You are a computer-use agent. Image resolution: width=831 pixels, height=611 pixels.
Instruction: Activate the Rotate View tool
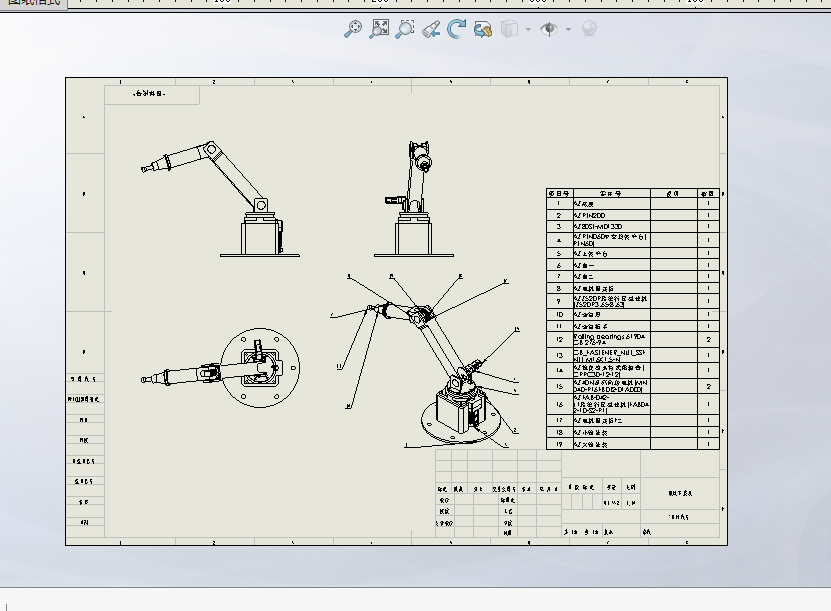[x=456, y=29]
